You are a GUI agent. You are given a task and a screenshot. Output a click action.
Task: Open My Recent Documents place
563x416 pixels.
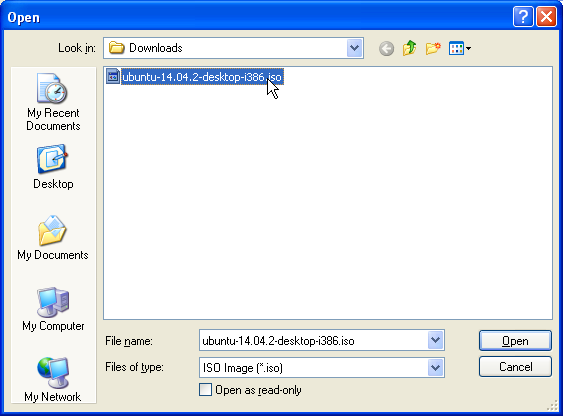coord(53,102)
